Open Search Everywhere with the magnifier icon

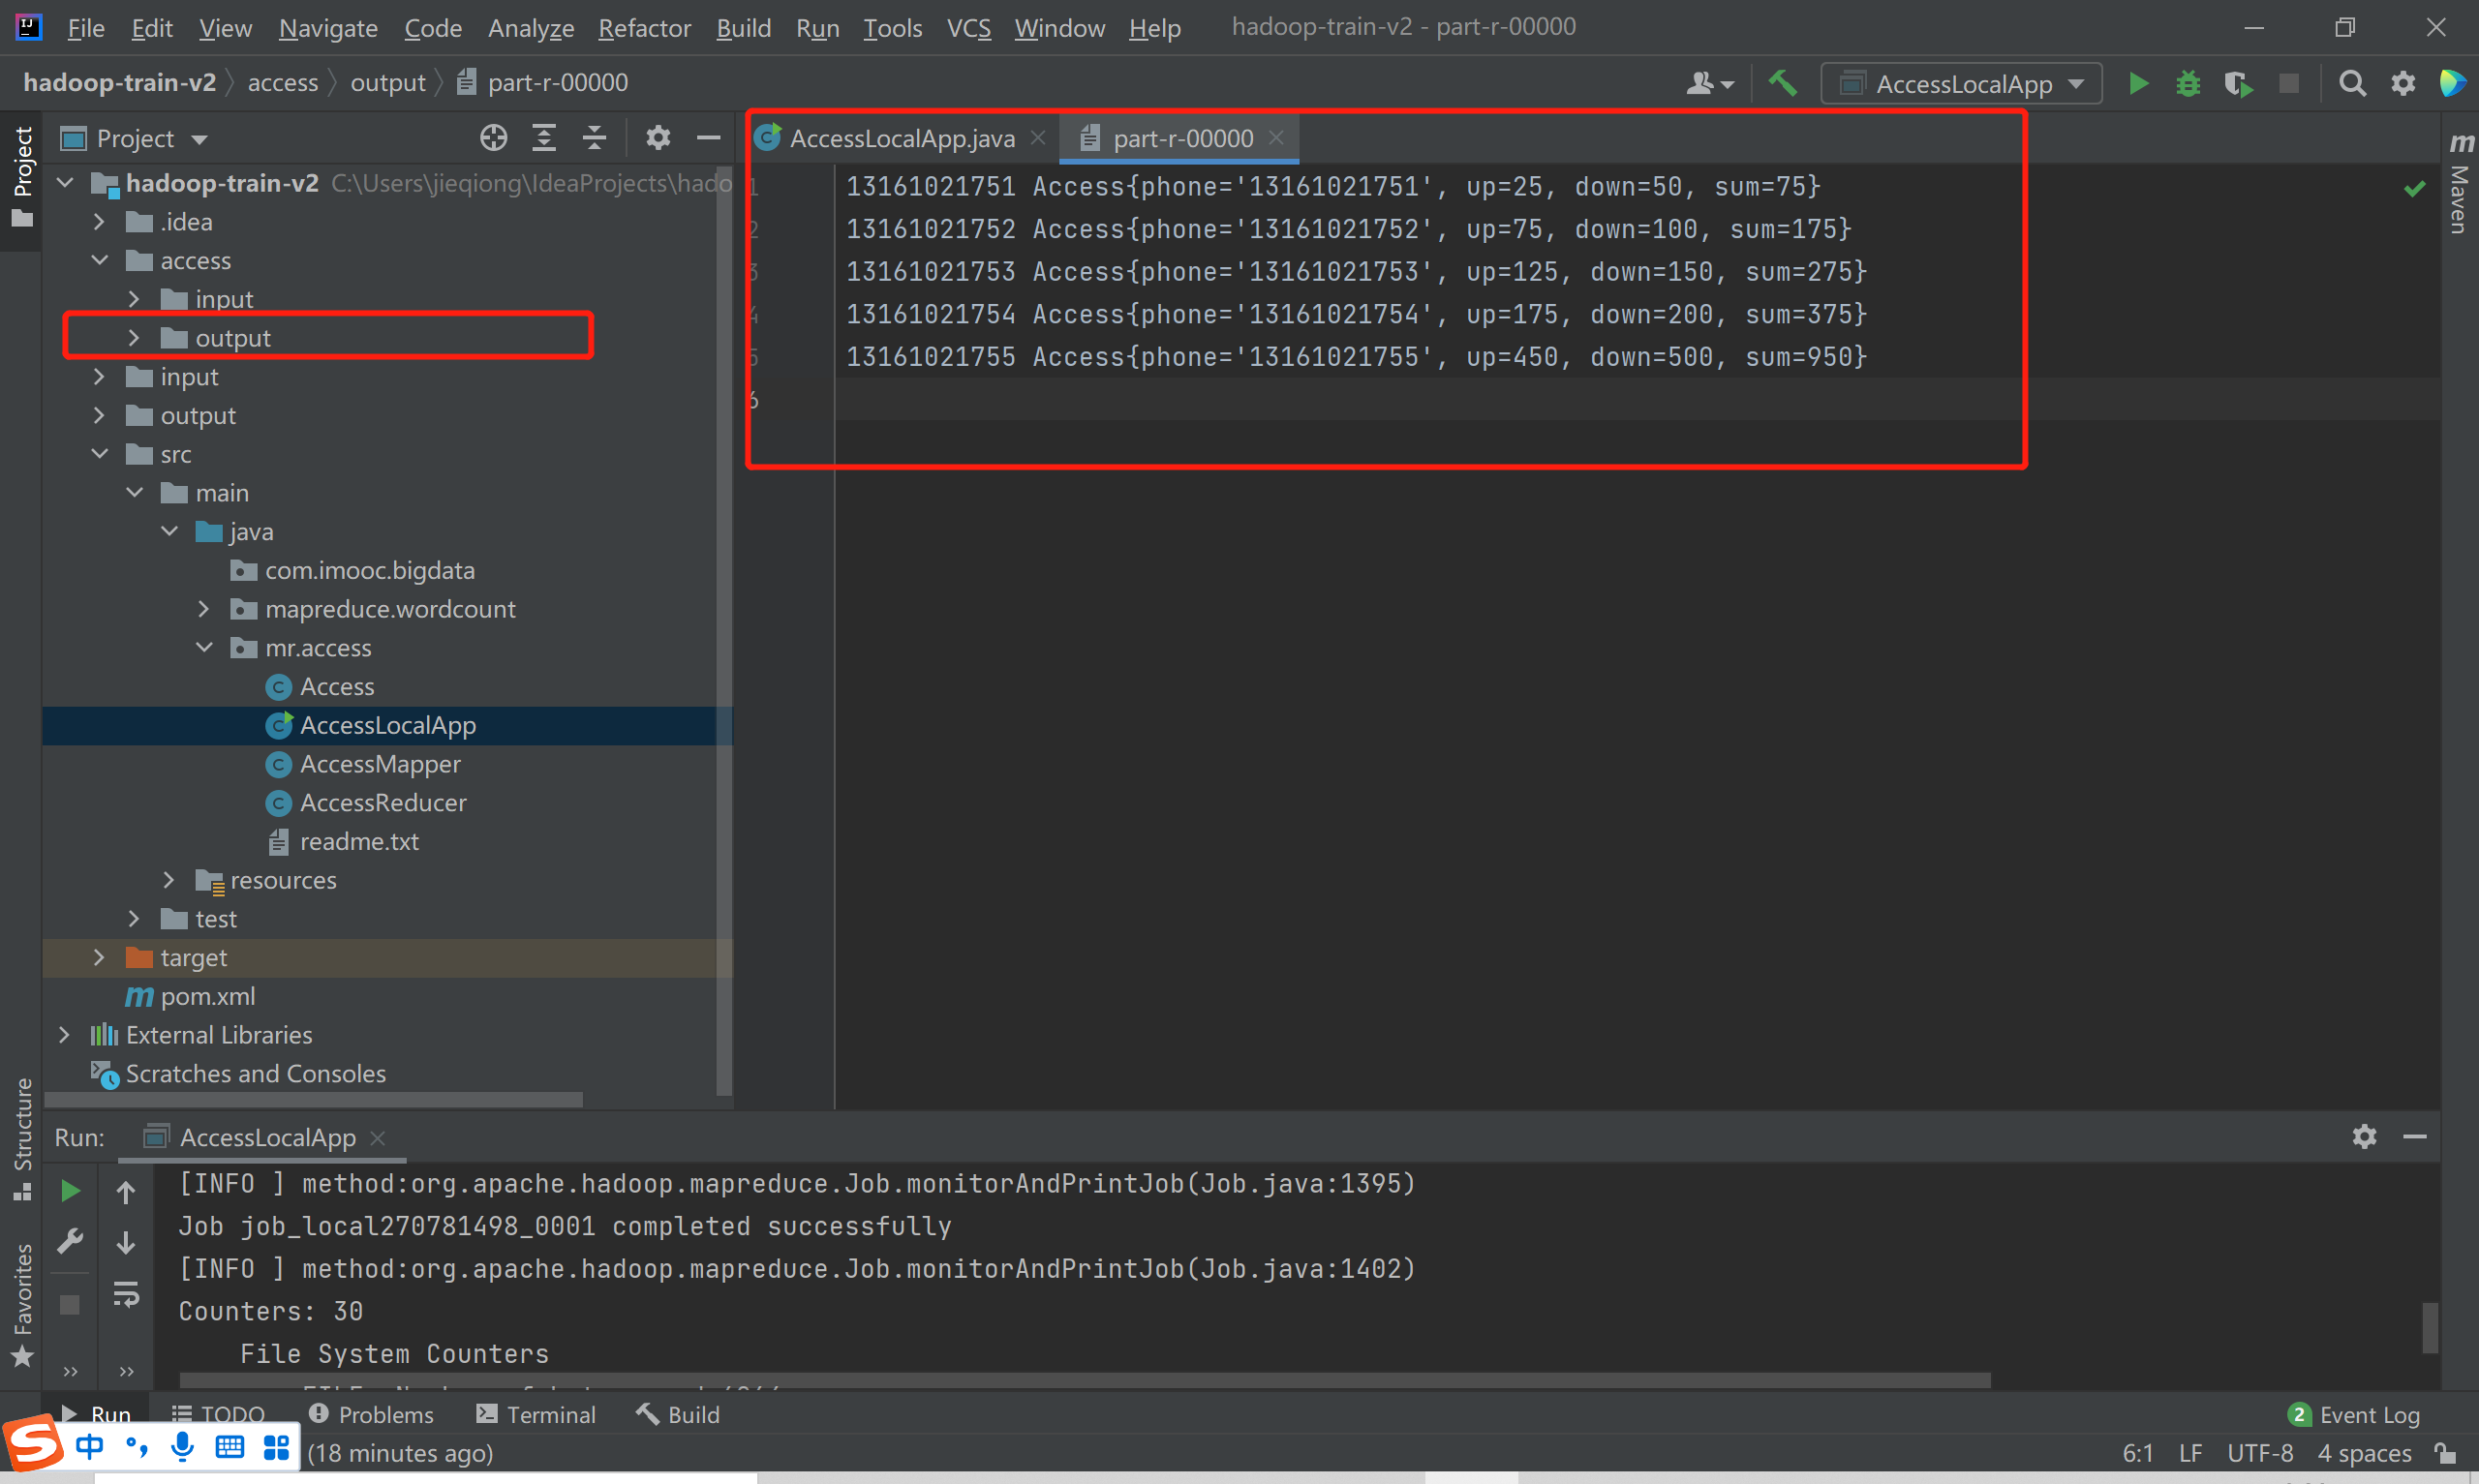pyautogui.click(x=2353, y=84)
